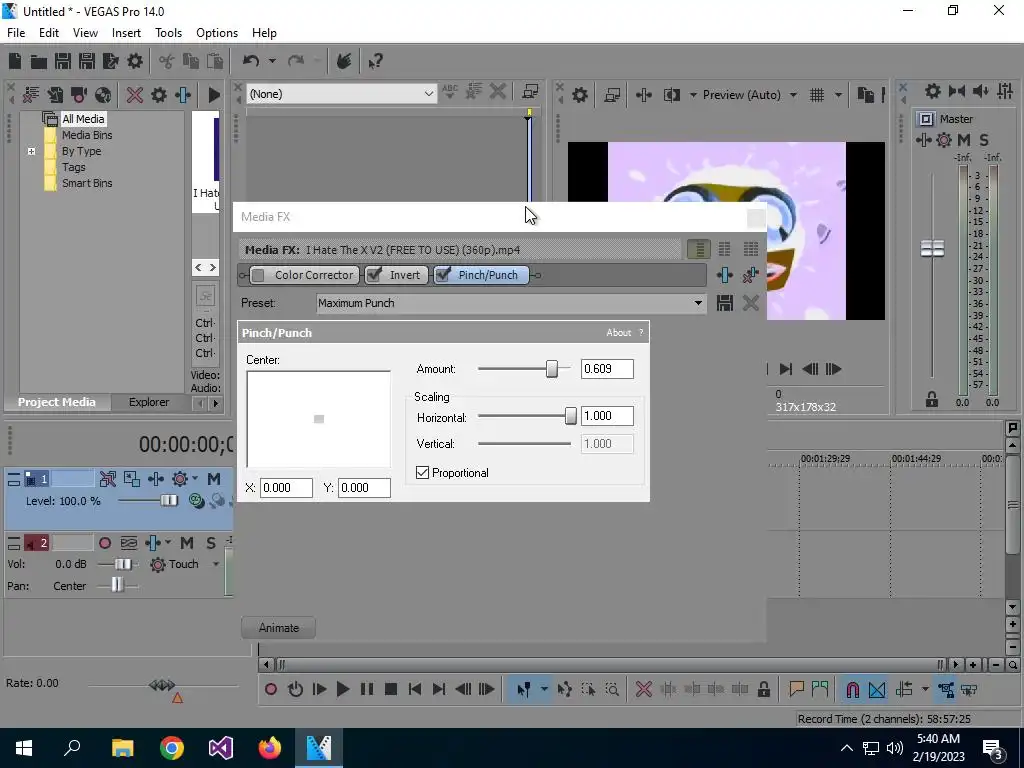Screen dimensions: 1024x768
Task: Switch to the Explorer tab
Action: pyautogui.click(x=149, y=402)
